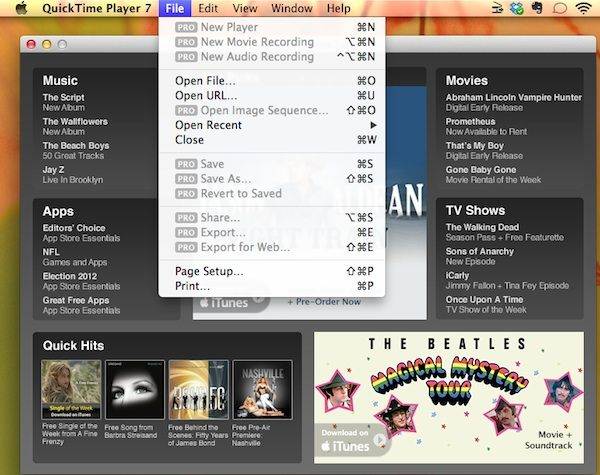
Task: Expand the Open Recent submenu arrow
Action: (373, 125)
